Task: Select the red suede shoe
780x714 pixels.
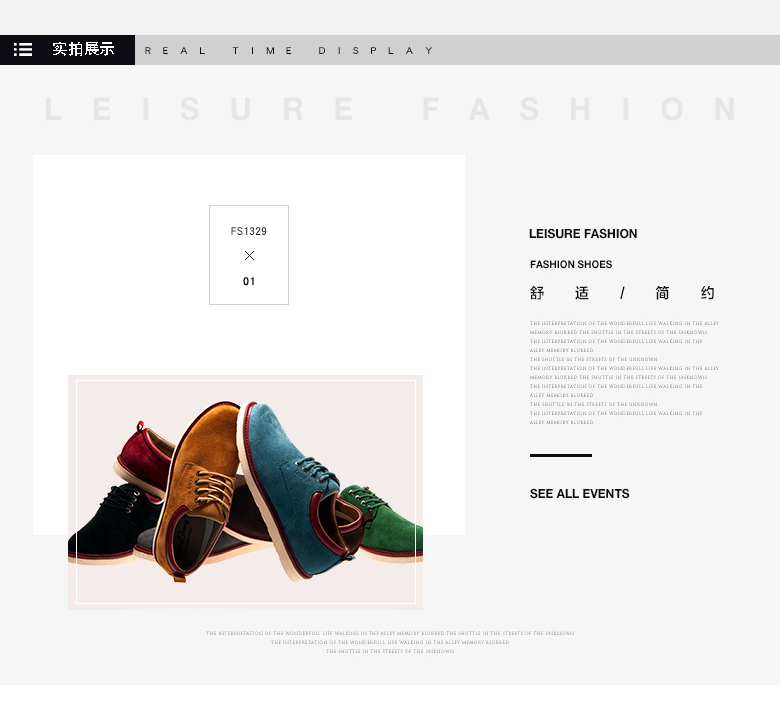Action: coord(144,458)
